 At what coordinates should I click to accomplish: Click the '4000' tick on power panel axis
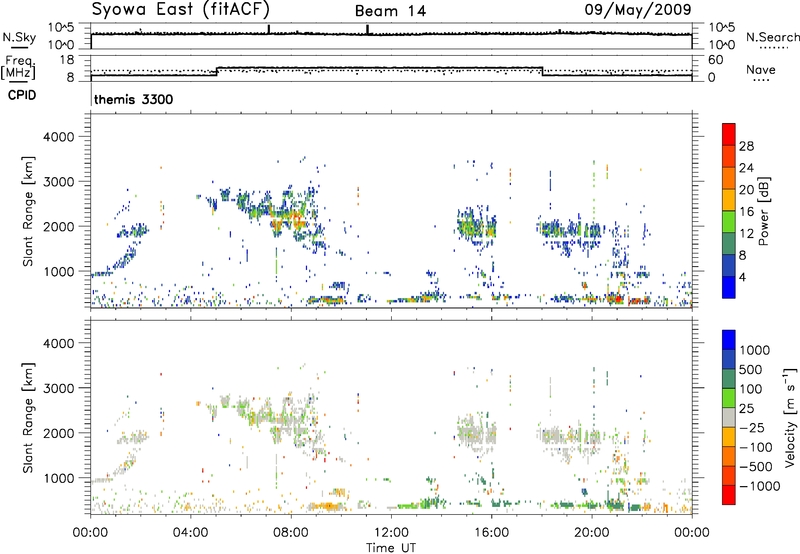point(59,137)
